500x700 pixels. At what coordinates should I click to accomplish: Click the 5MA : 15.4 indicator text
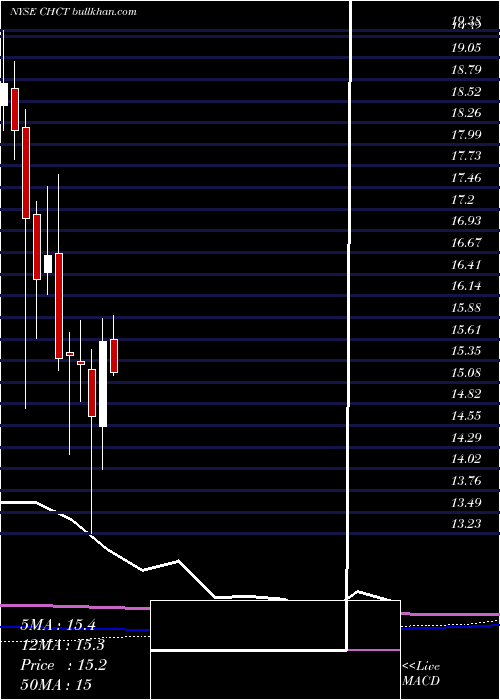pos(58,625)
